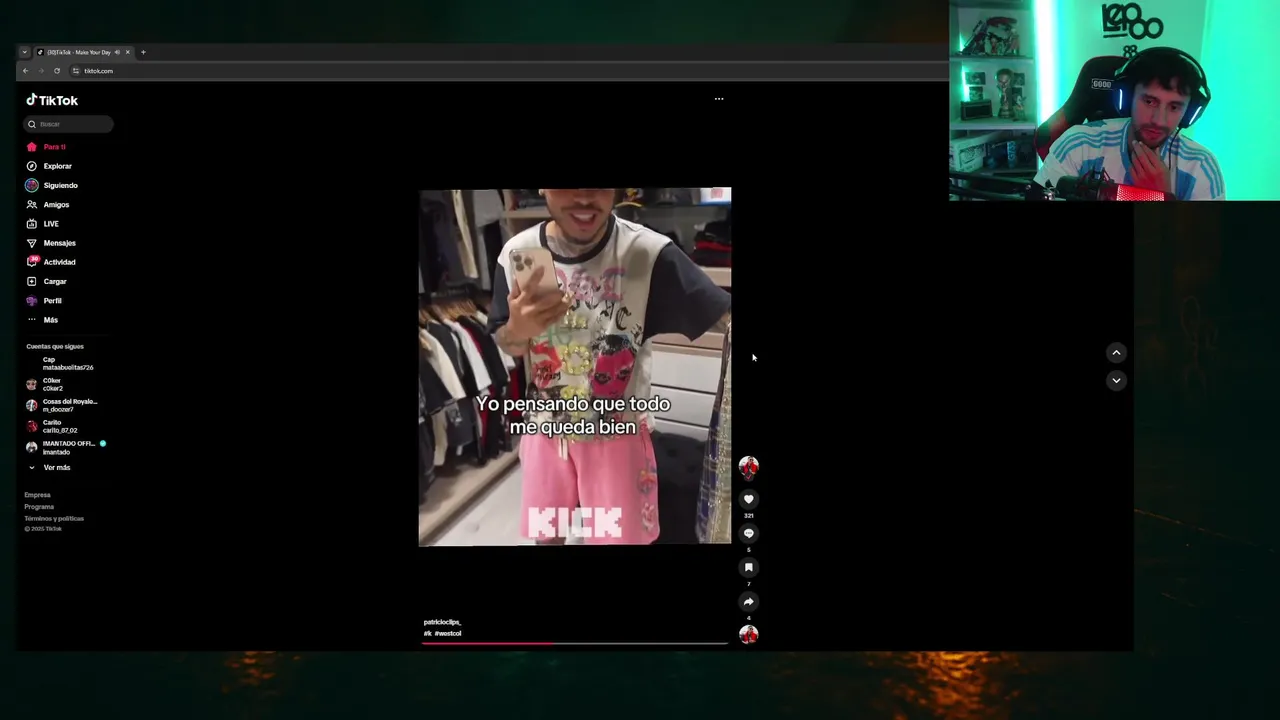Like the video with heart icon
Image resolution: width=1280 pixels, height=720 pixels.
point(748,499)
